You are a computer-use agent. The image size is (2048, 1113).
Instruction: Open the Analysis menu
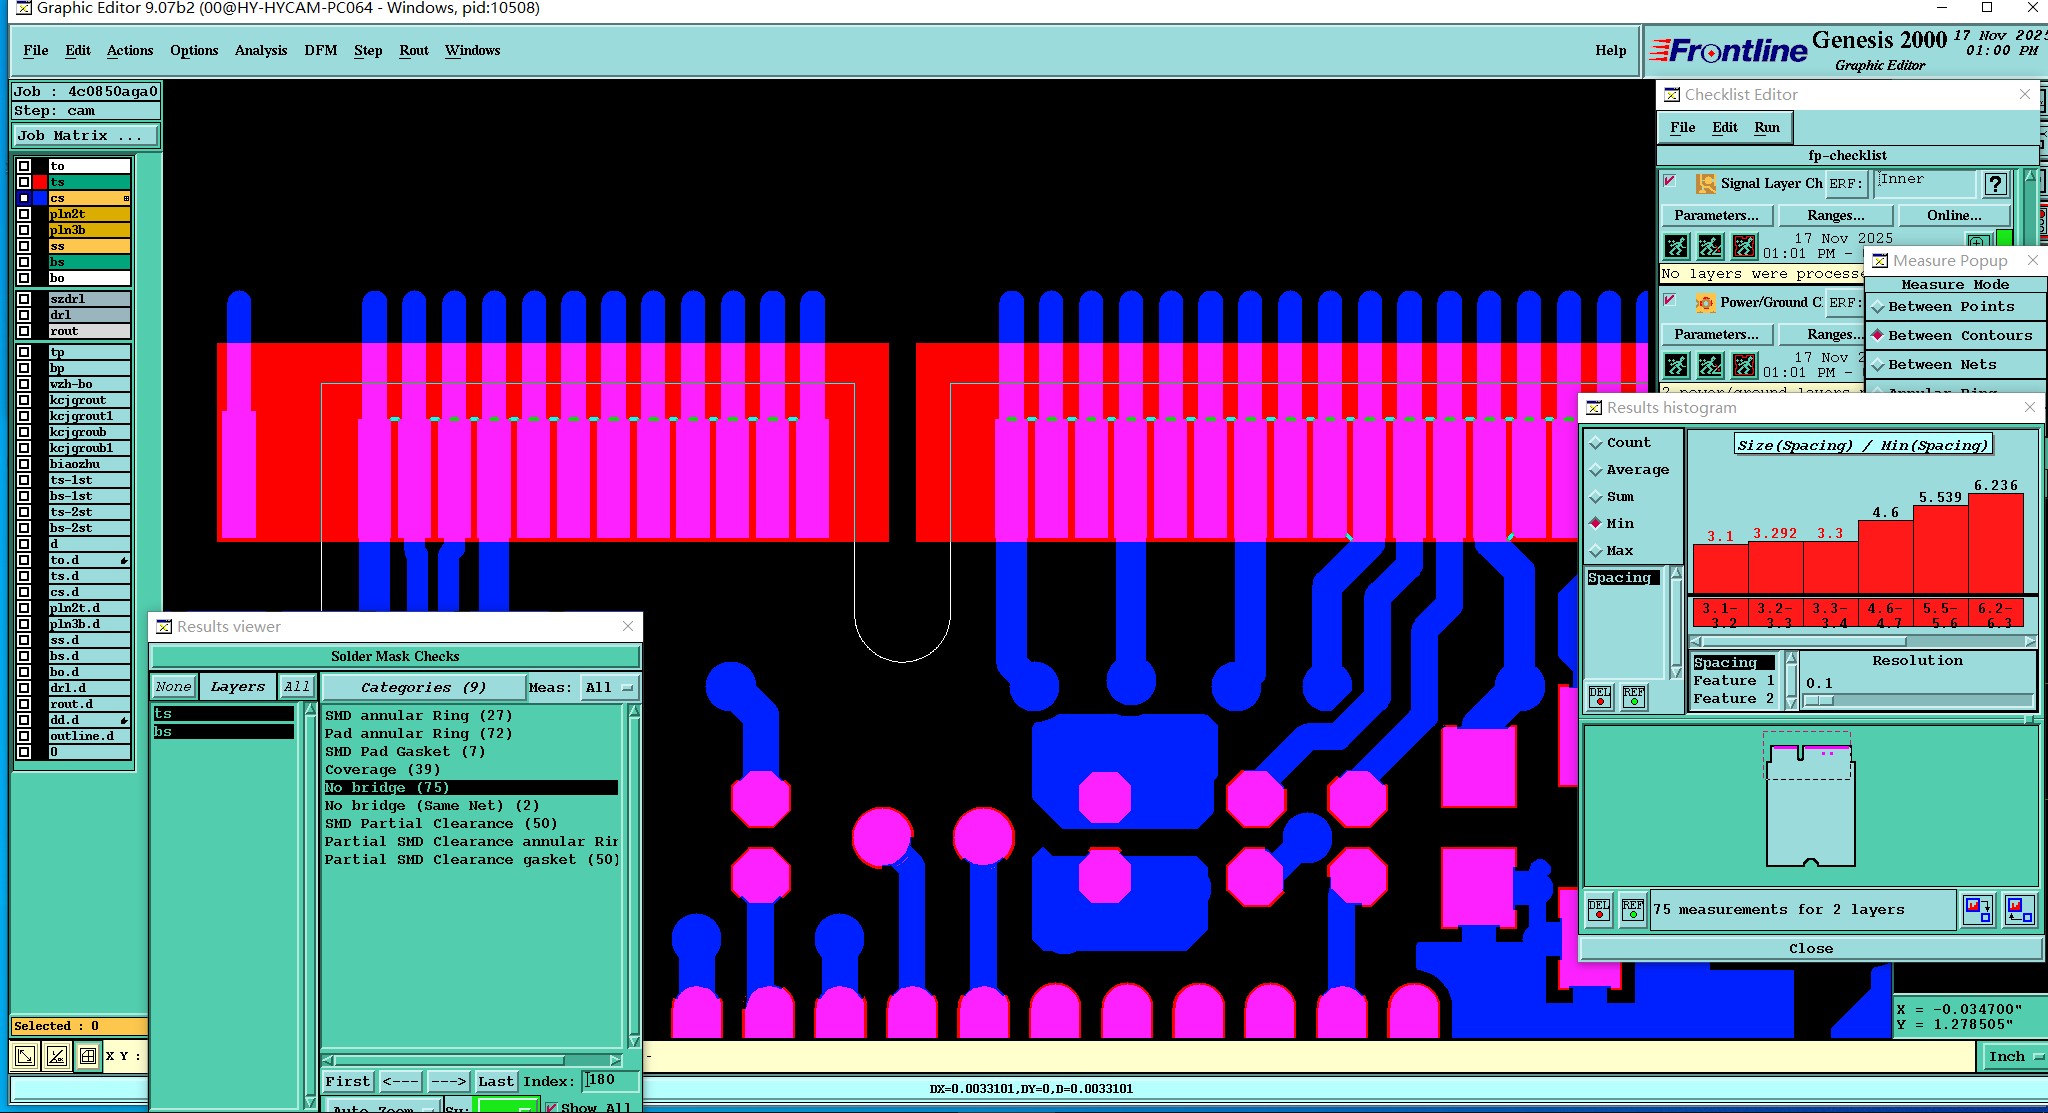click(260, 51)
